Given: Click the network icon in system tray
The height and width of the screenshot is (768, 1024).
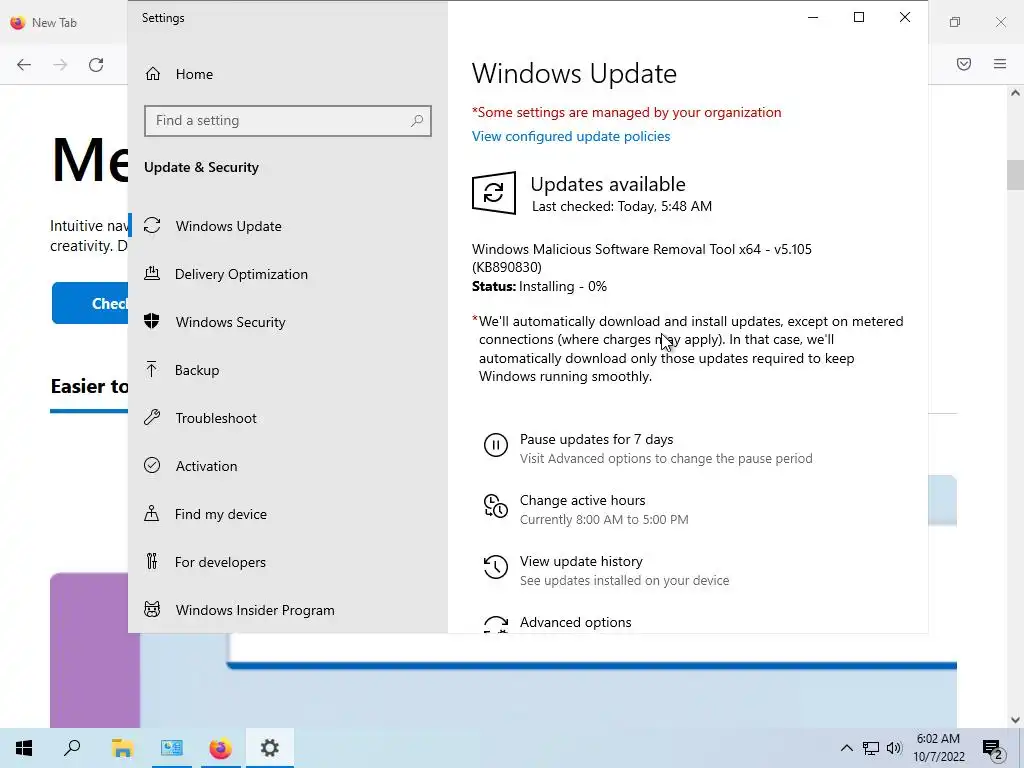Looking at the screenshot, I should (871, 748).
